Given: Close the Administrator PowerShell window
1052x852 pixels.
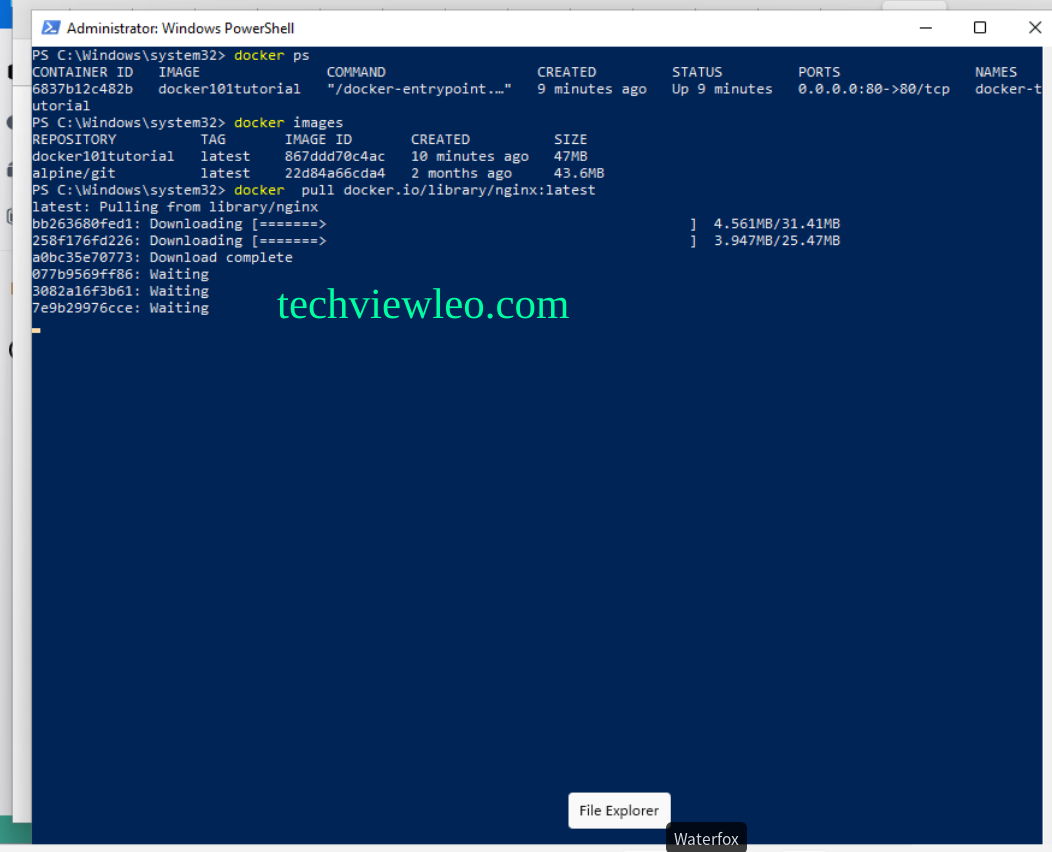Looking at the screenshot, I should click(1035, 28).
